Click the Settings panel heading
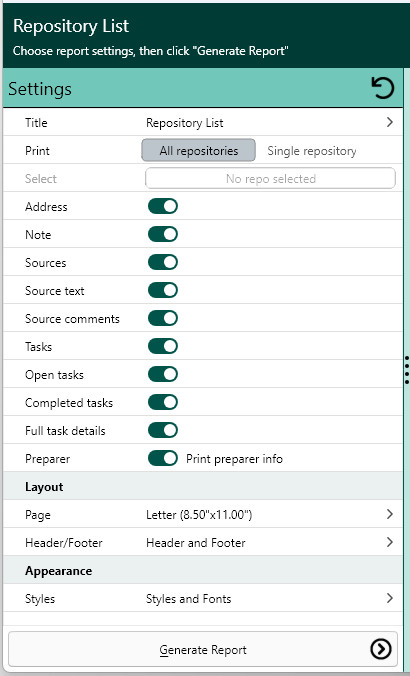This screenshot has height=676, width=410. (40, 89)
